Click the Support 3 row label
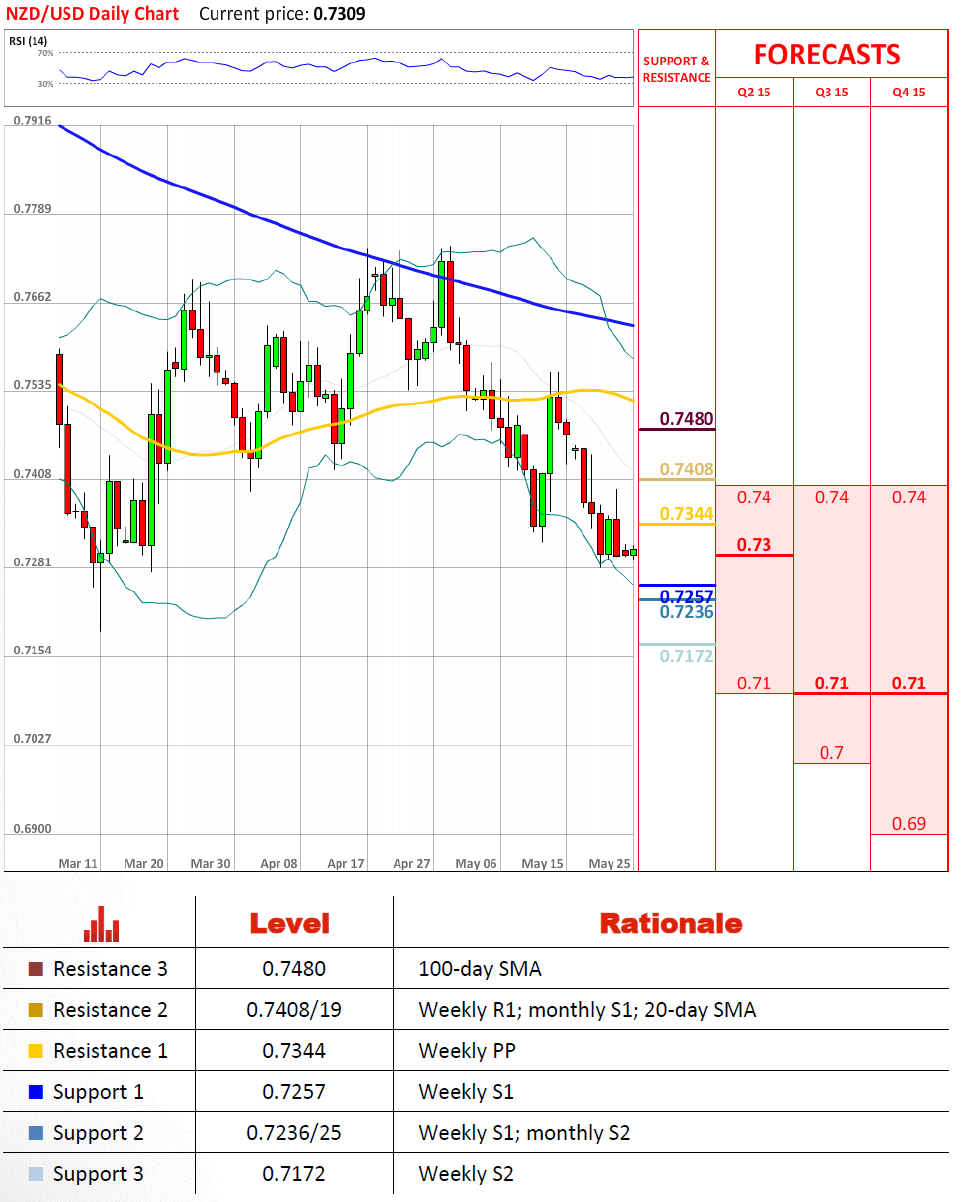967x1202 pixels. pos(98,1174)
